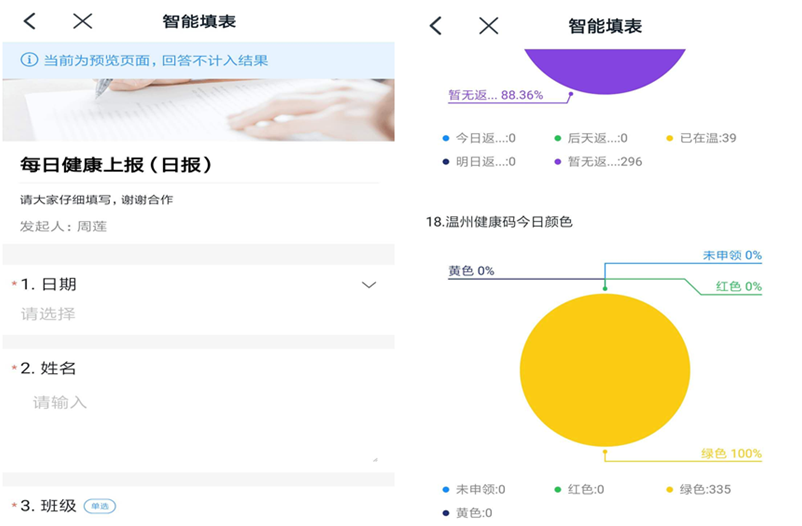Click the purple pie chart segment

tap(605, 69)
